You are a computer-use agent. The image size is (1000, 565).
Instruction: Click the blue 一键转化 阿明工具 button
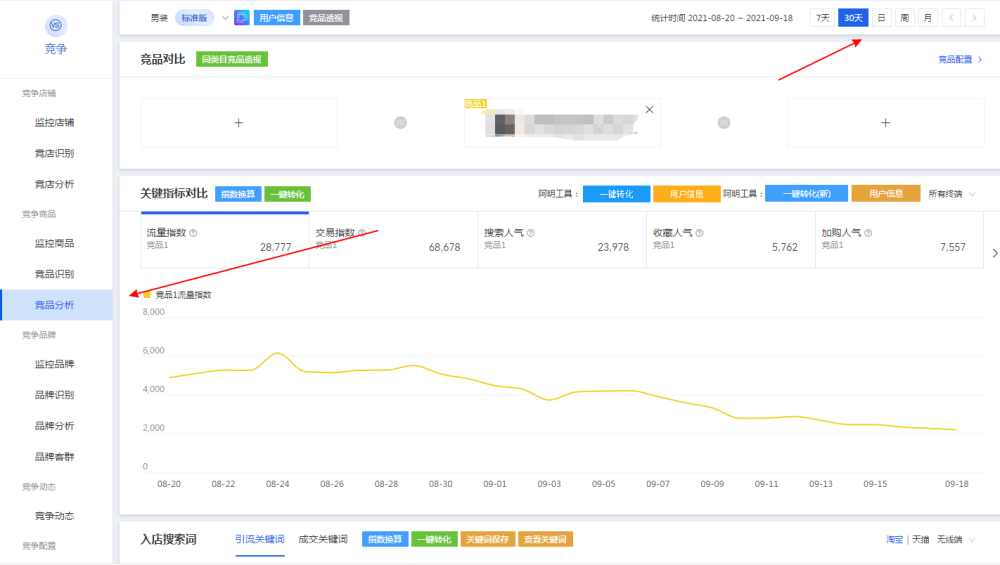pyautogui.click(x=616, y=194)
